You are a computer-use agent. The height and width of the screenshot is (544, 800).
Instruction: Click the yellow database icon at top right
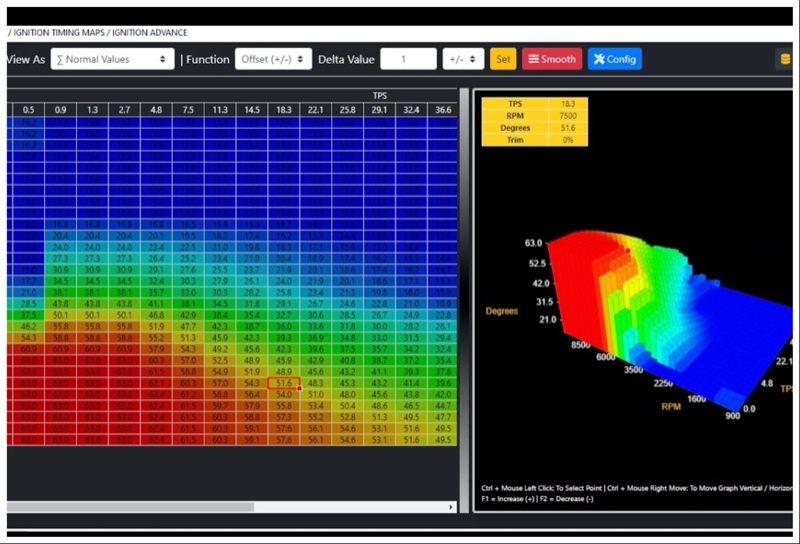coord(784,59)
